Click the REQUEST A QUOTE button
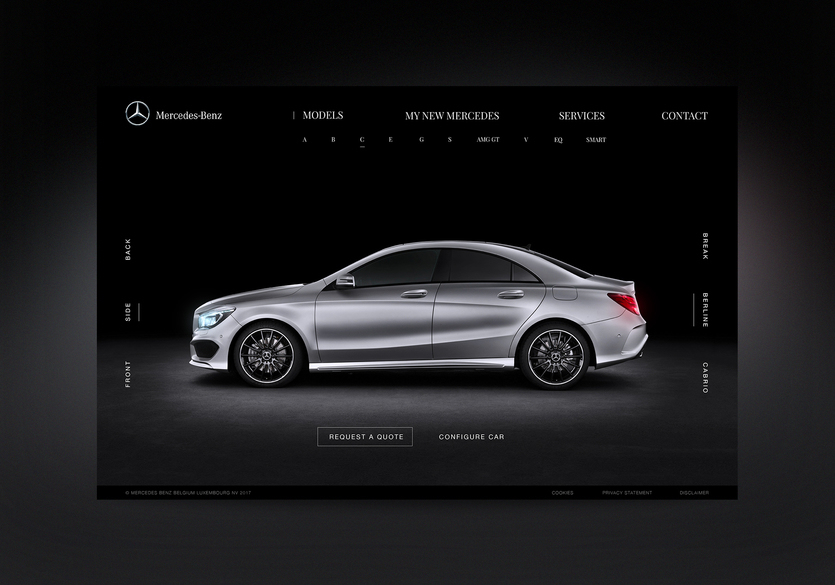The height and width of the screenshot is (585, 835). coord(365,436)
